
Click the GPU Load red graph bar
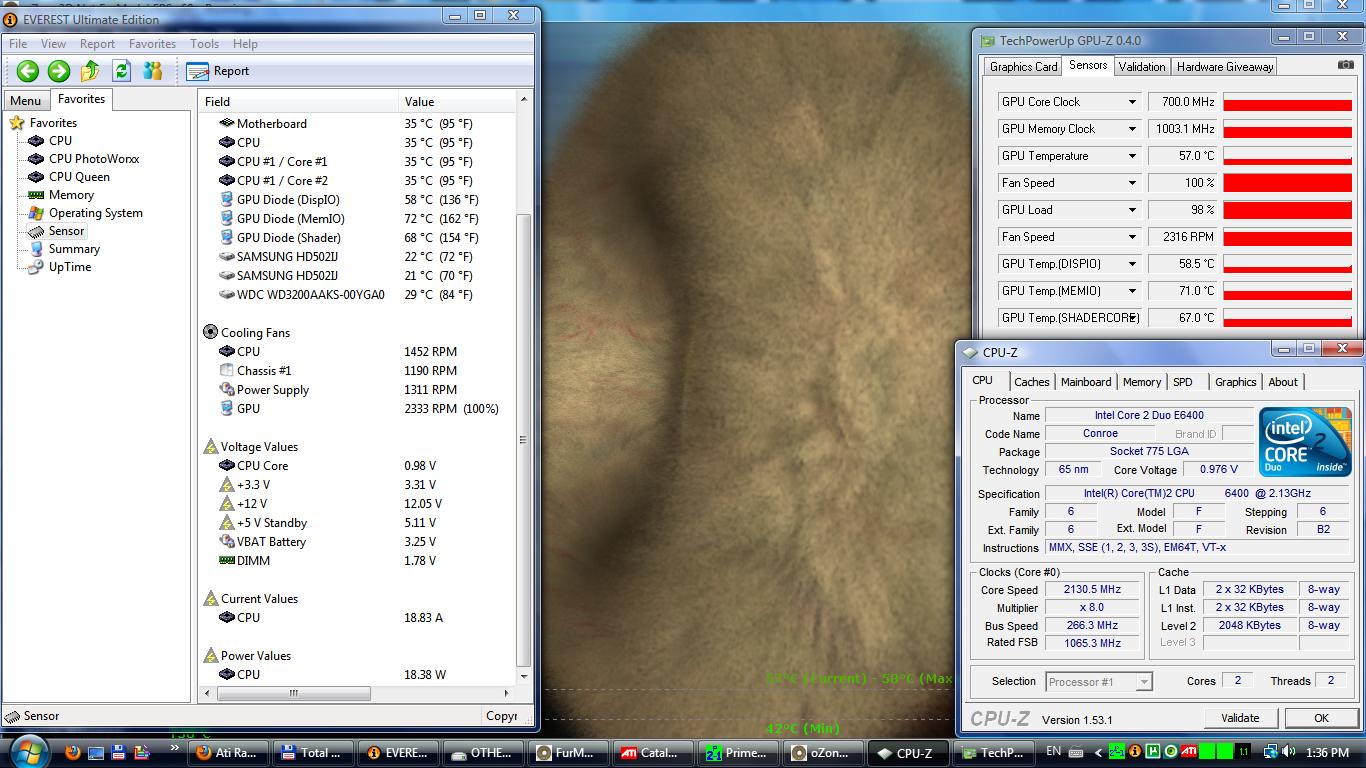pyautogui.click(x=1287, y=210)
